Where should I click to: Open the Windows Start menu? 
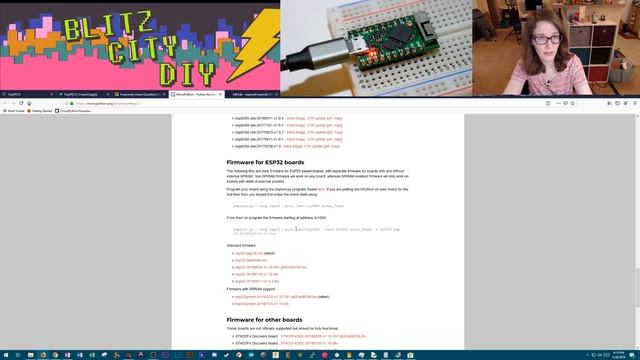(5, 355)
